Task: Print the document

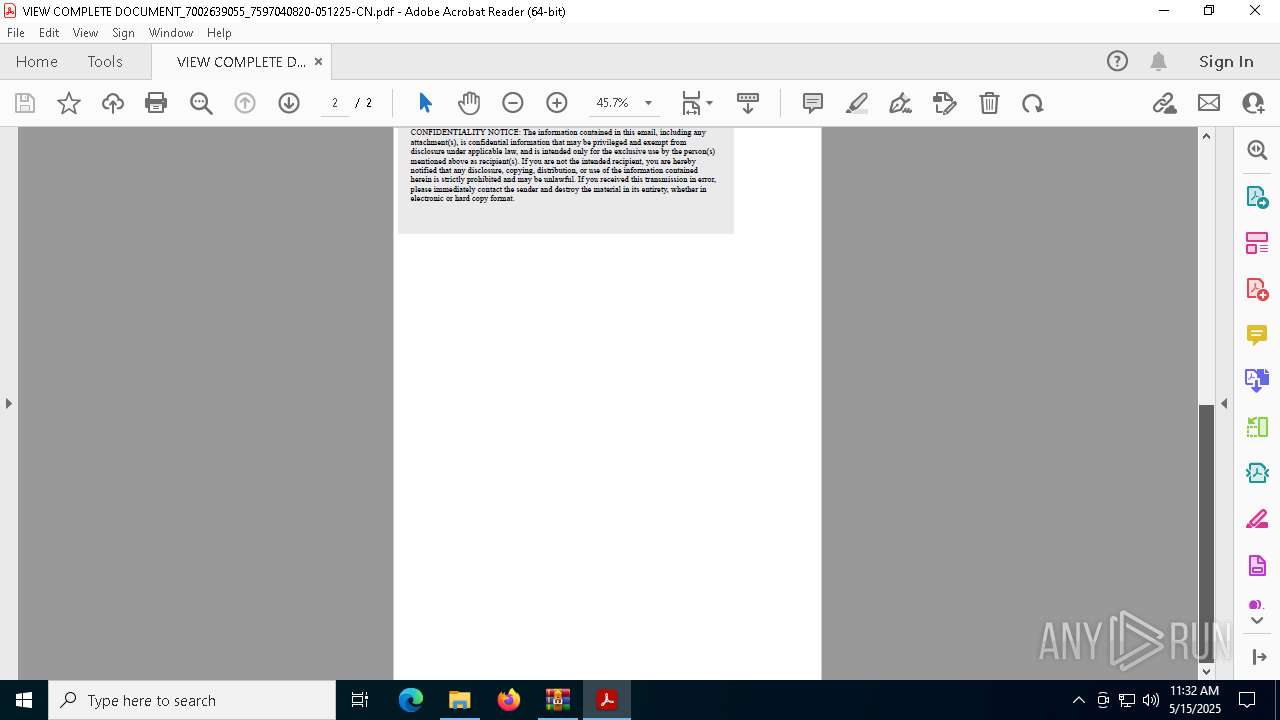Action: 156,103
